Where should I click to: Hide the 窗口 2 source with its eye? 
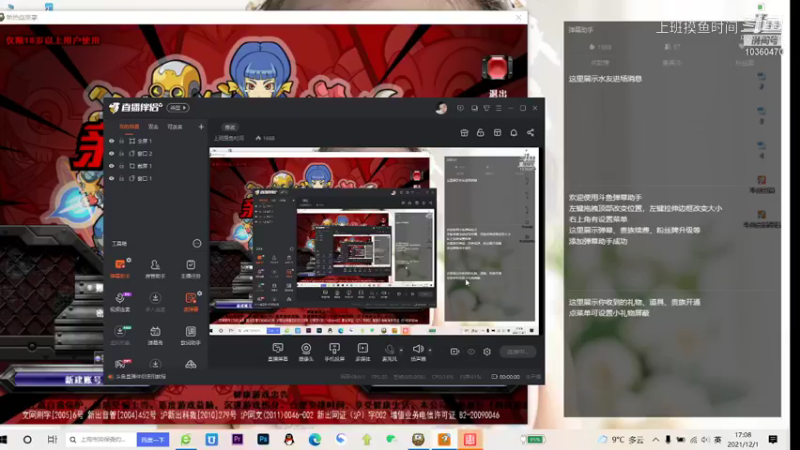tap(111, 154)
